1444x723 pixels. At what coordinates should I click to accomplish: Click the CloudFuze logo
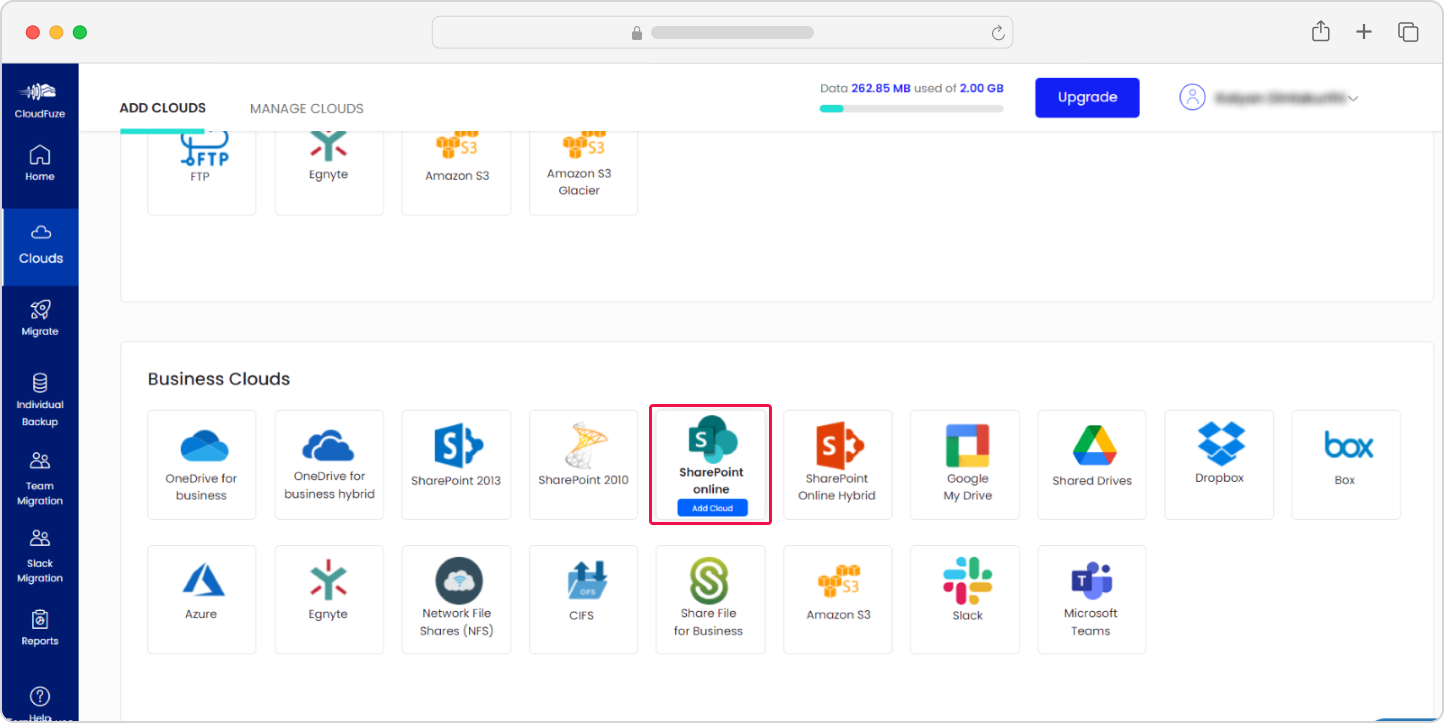[x=40, y=100]
